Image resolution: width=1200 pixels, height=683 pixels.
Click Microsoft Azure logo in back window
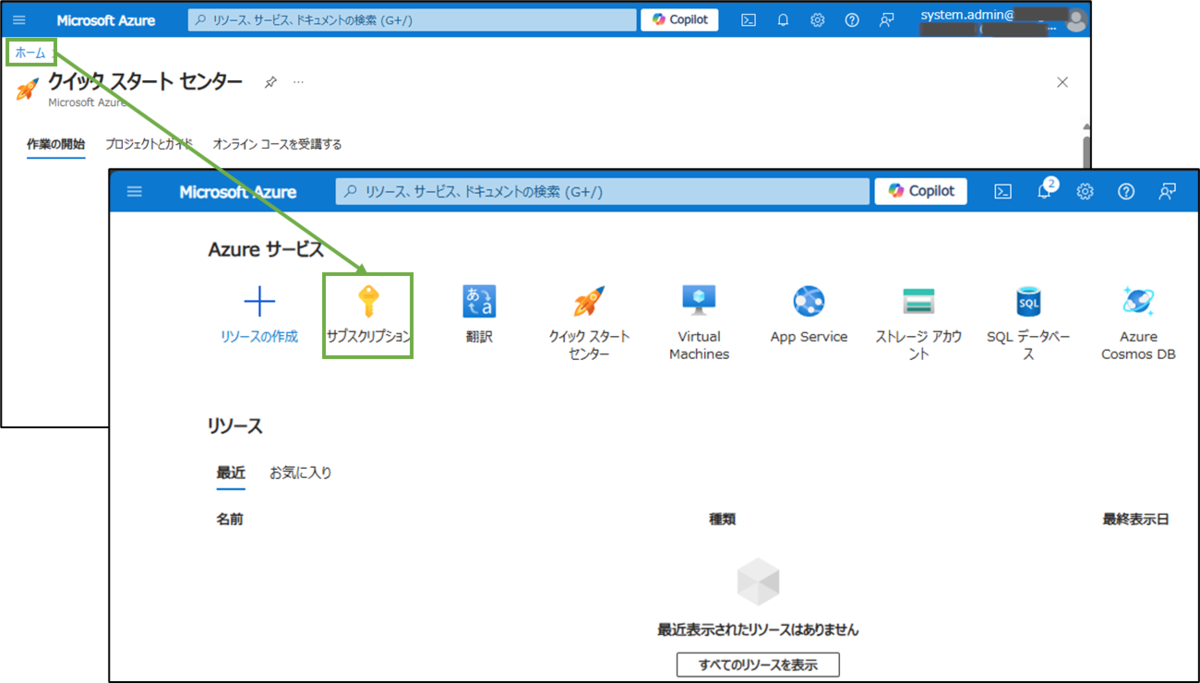pos(104,20)
